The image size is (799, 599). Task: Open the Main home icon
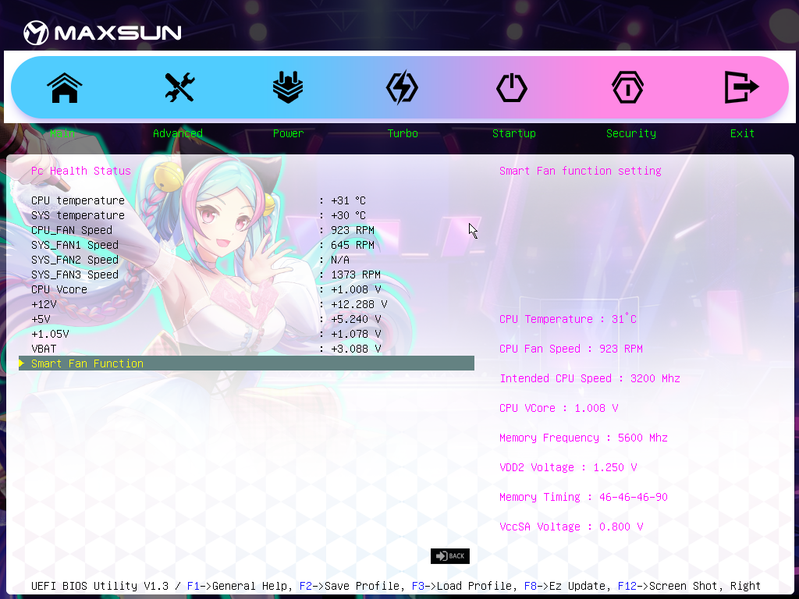click(x=65, y=88)
